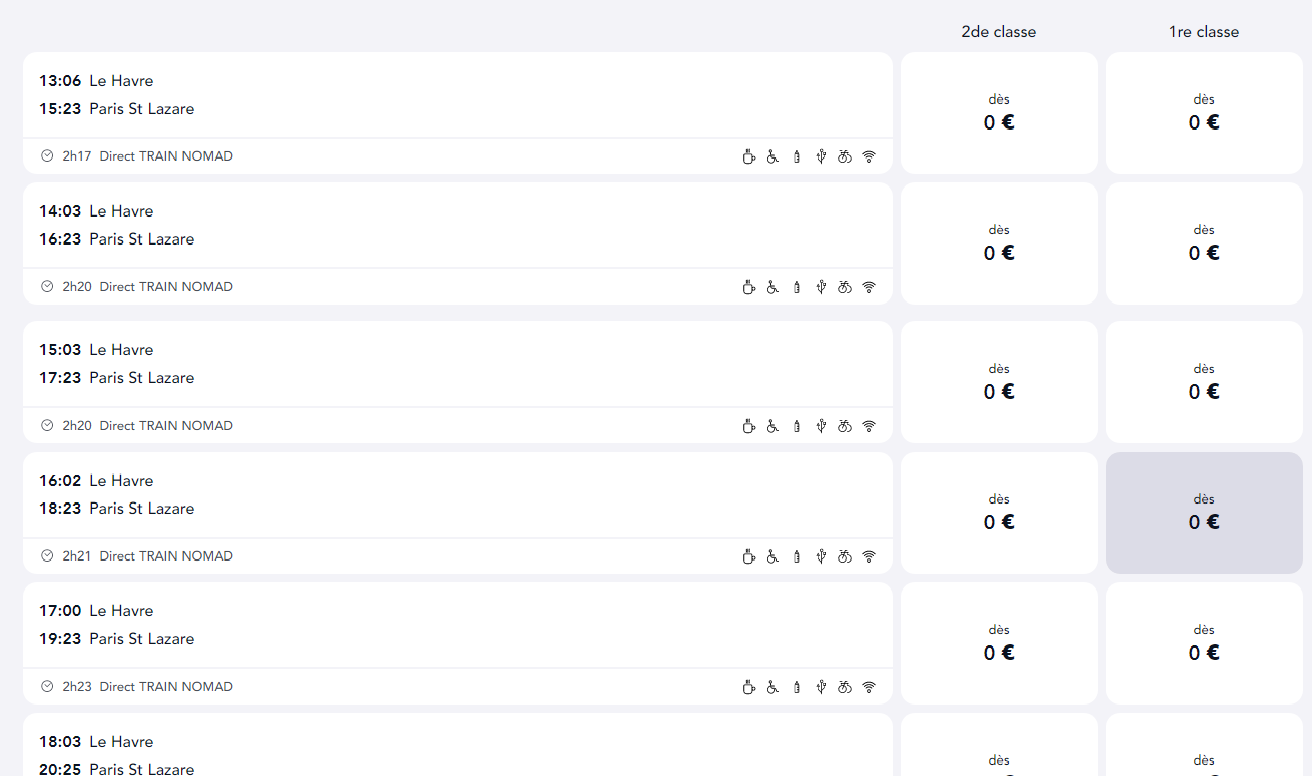This screenshot has height=776, width=1312.
Task: Click the coffee cup icon on the 17:00 train
Action: click(x=748, y=687)
